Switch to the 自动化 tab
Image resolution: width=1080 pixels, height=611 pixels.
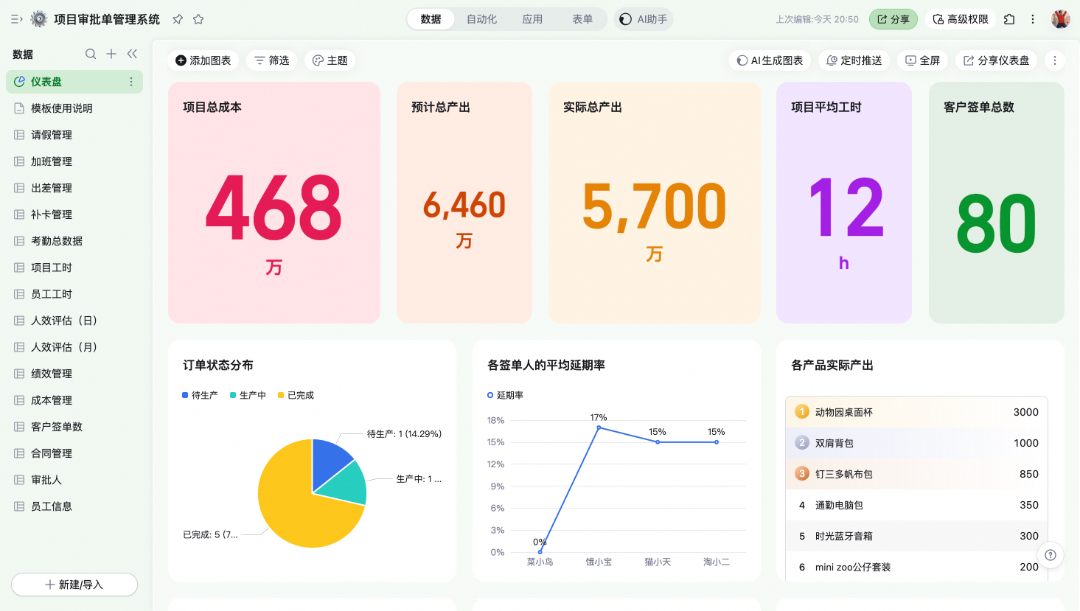(x=481, y=19)
